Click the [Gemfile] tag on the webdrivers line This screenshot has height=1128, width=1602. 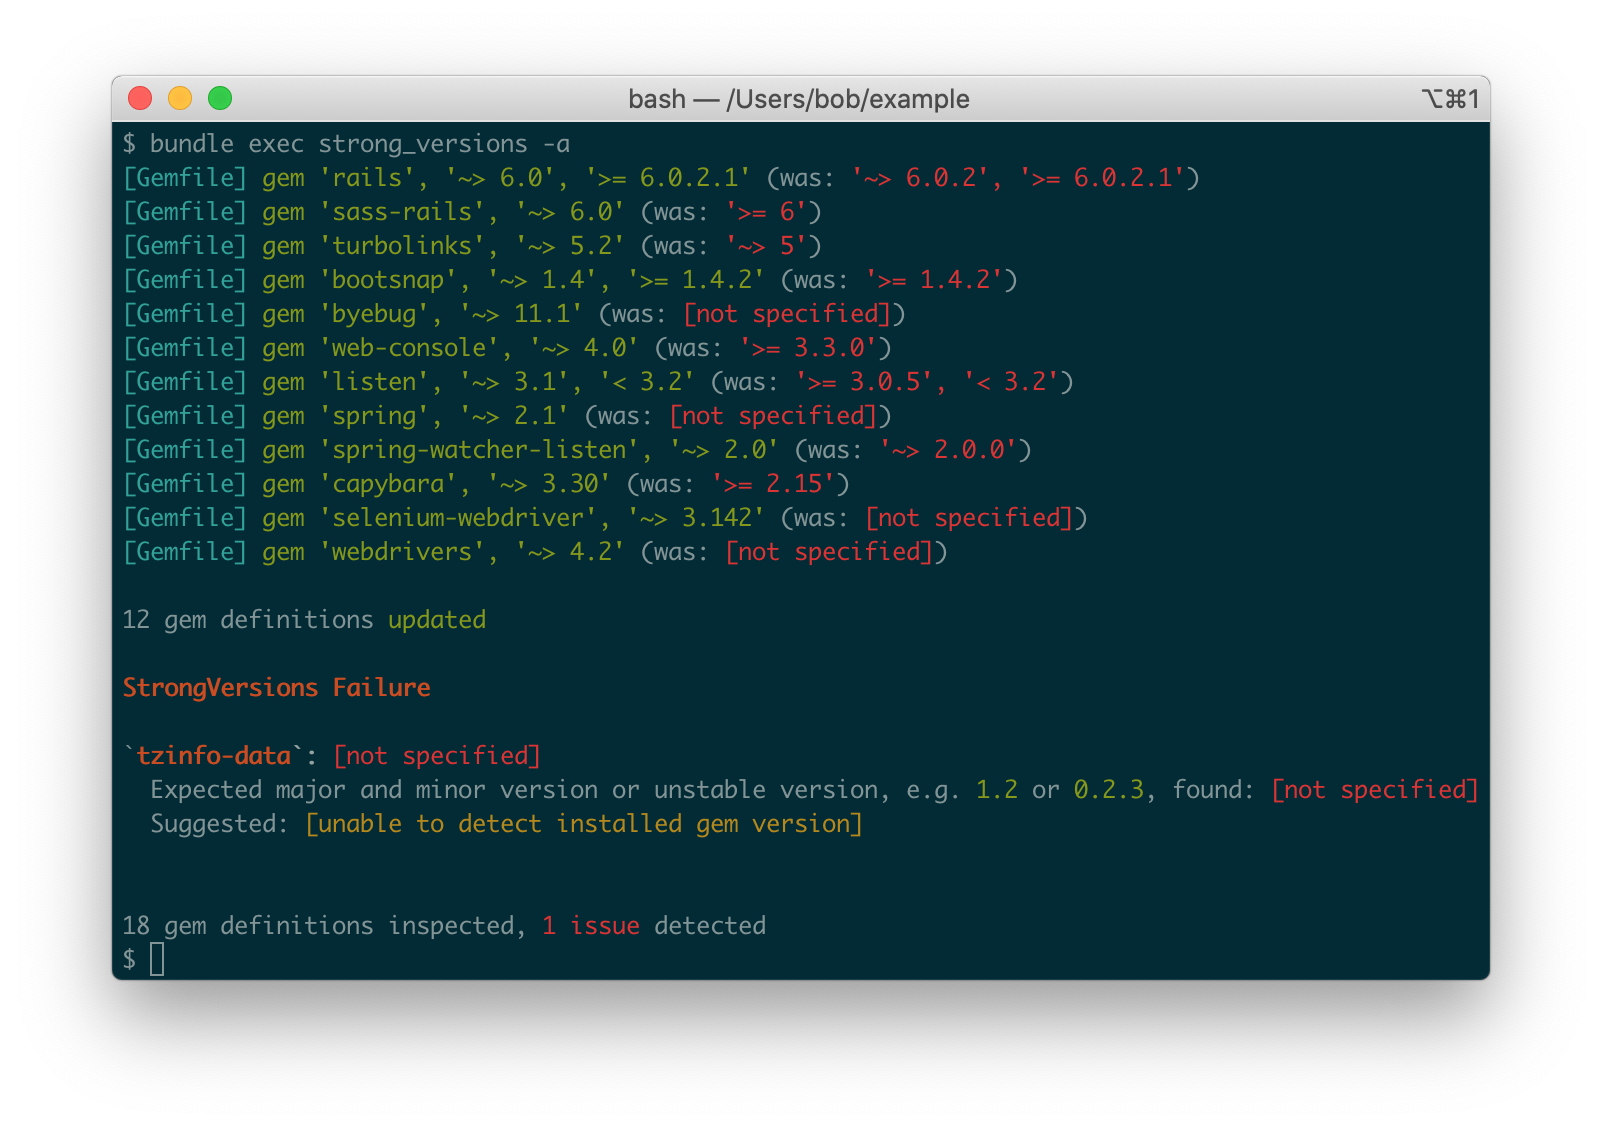click(185, 552)
